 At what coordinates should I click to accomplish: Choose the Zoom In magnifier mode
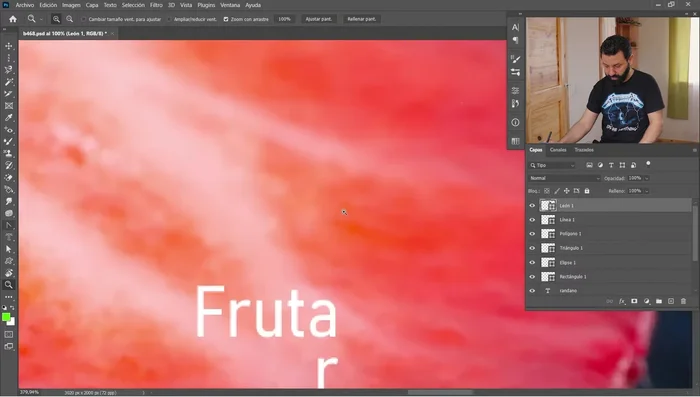coord(56,19)
